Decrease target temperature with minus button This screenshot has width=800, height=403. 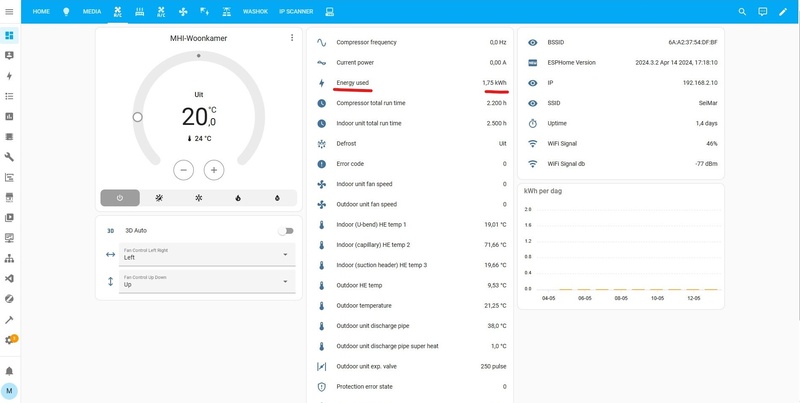(183, 170)
